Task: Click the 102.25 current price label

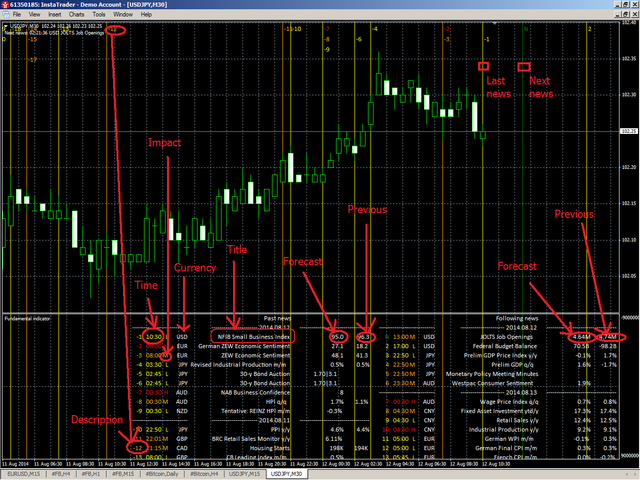Action: 629,131
